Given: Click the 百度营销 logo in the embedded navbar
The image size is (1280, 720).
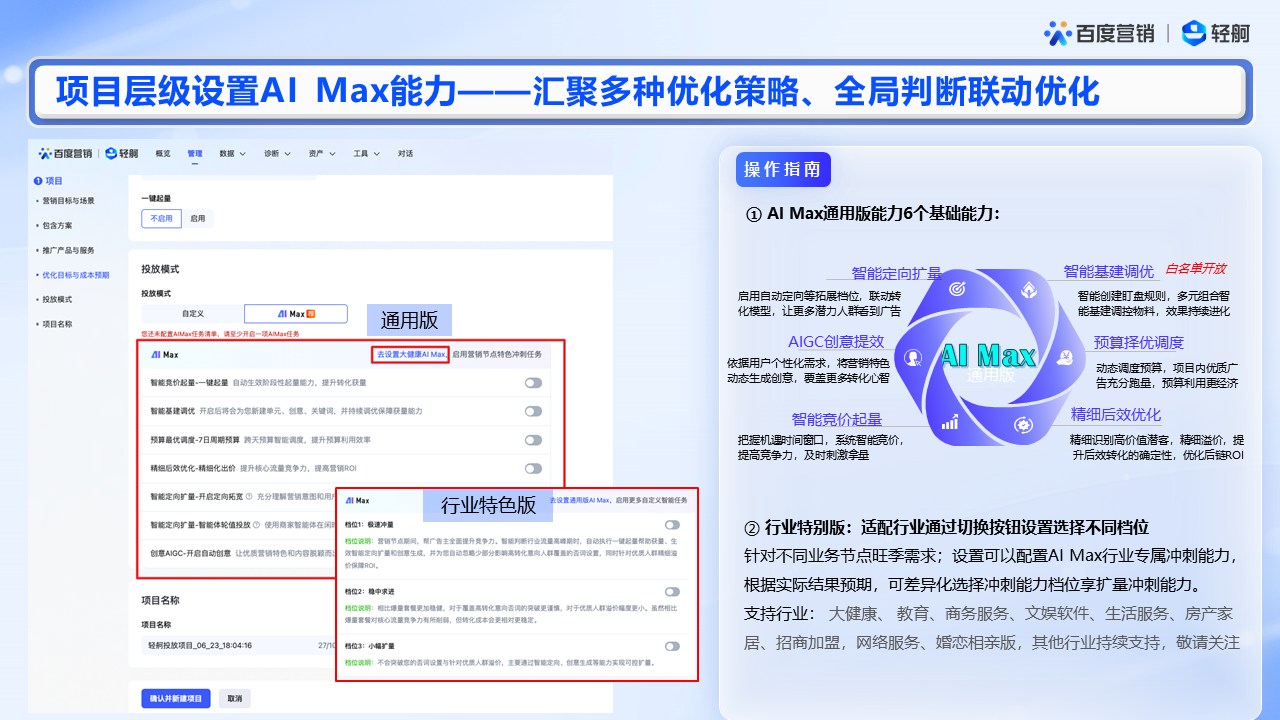Looking at the screenshot, I should click(x=65, y=153).
